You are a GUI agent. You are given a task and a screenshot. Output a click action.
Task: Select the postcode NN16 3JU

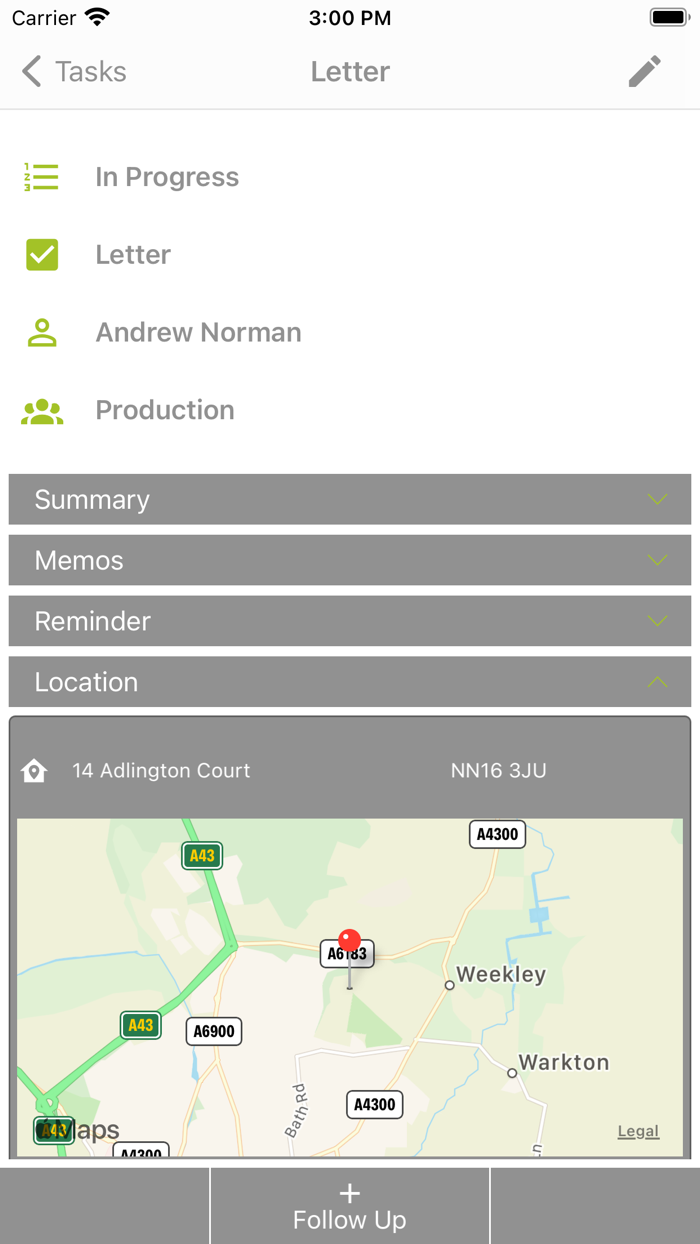498,770
